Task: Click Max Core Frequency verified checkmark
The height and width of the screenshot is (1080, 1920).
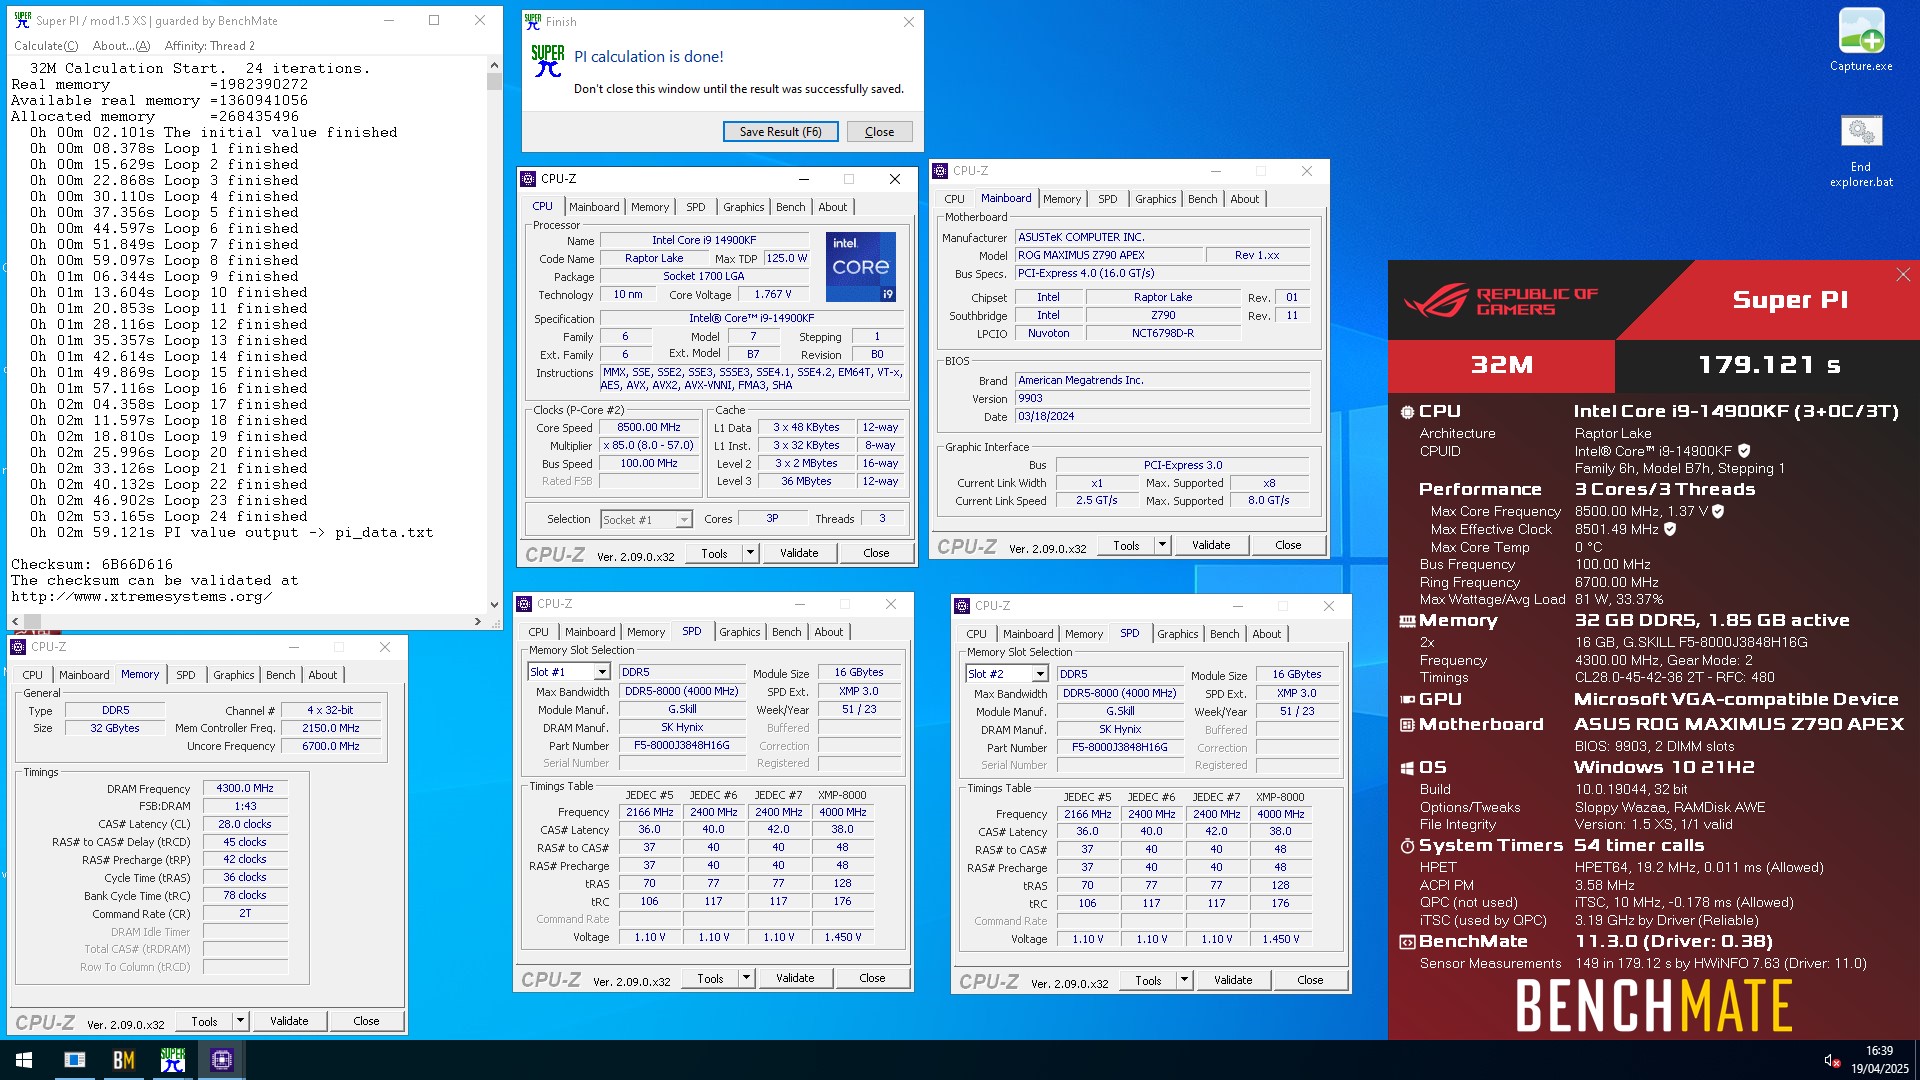Action: coord(1718,511)
